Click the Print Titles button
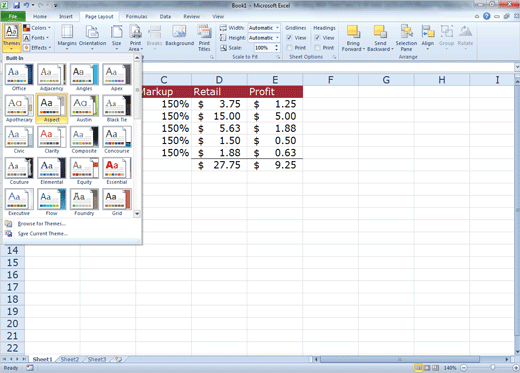 point(204,38)
